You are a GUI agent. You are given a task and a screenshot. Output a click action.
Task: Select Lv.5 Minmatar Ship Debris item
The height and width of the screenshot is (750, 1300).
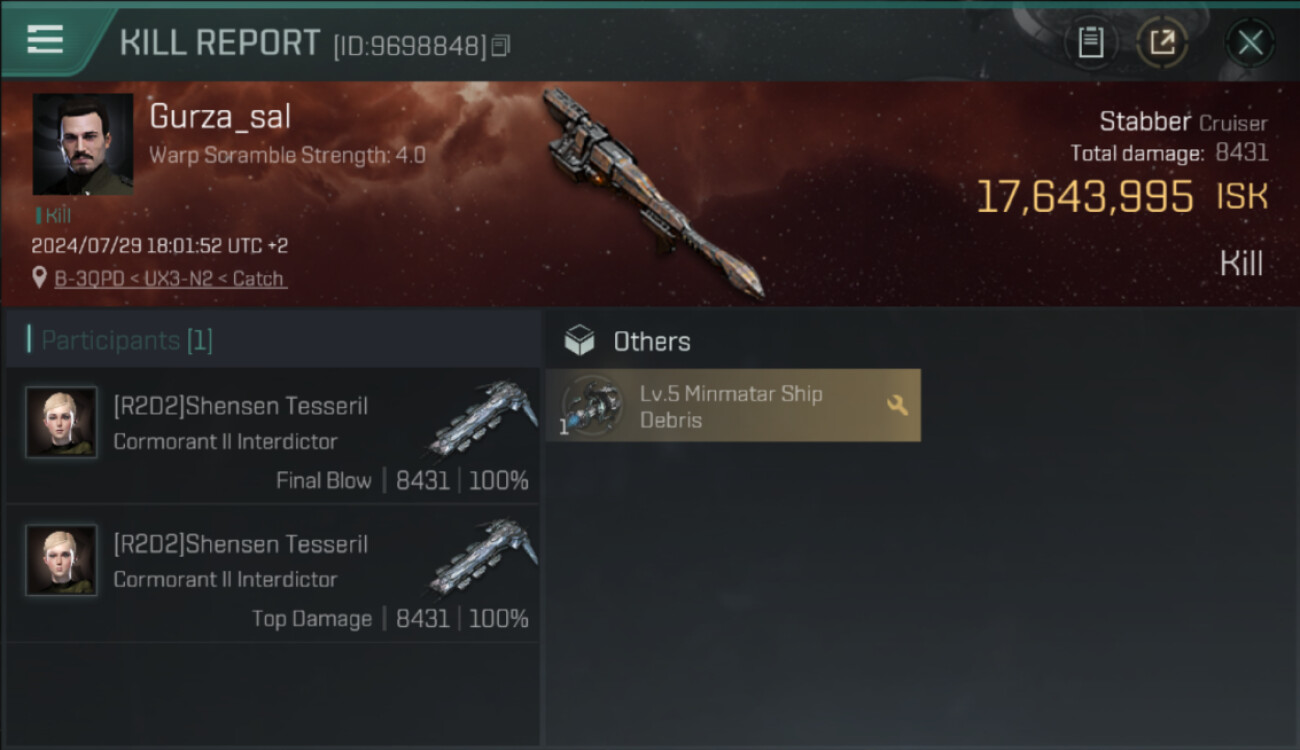click(733, 405)
